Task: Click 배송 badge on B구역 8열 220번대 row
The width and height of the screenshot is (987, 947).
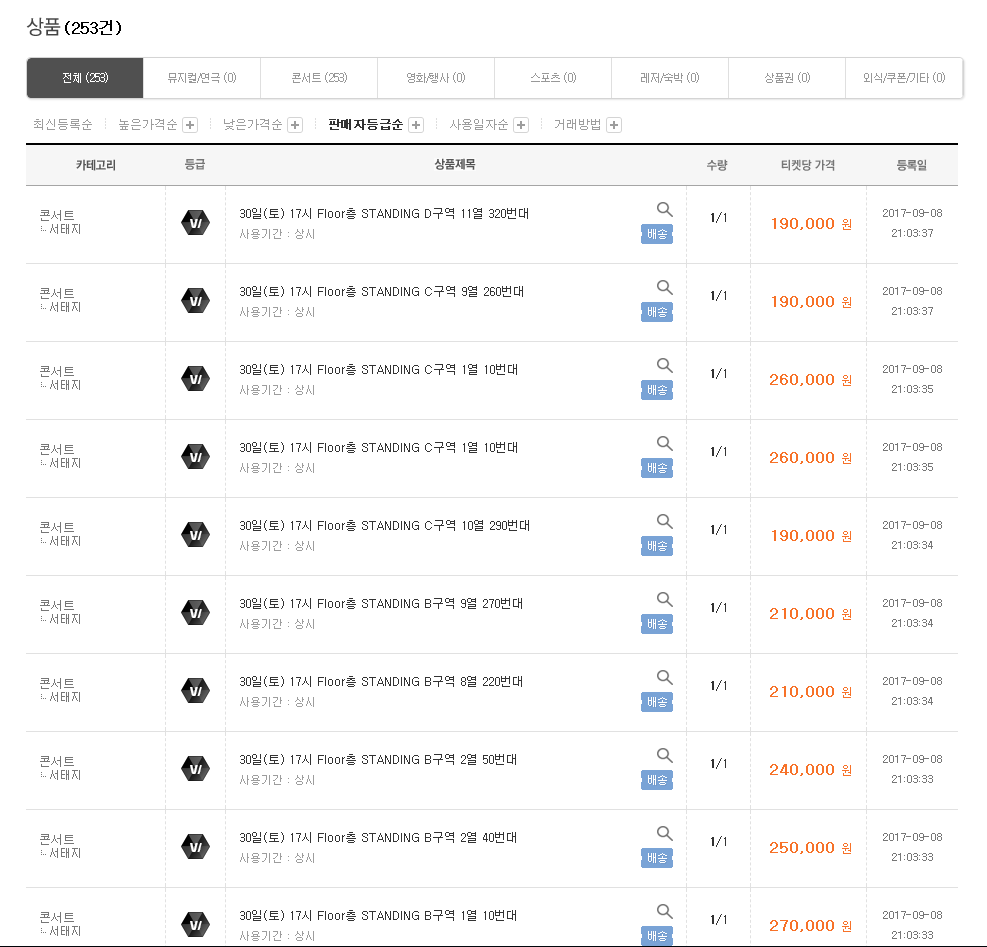Action: point(657,703)
